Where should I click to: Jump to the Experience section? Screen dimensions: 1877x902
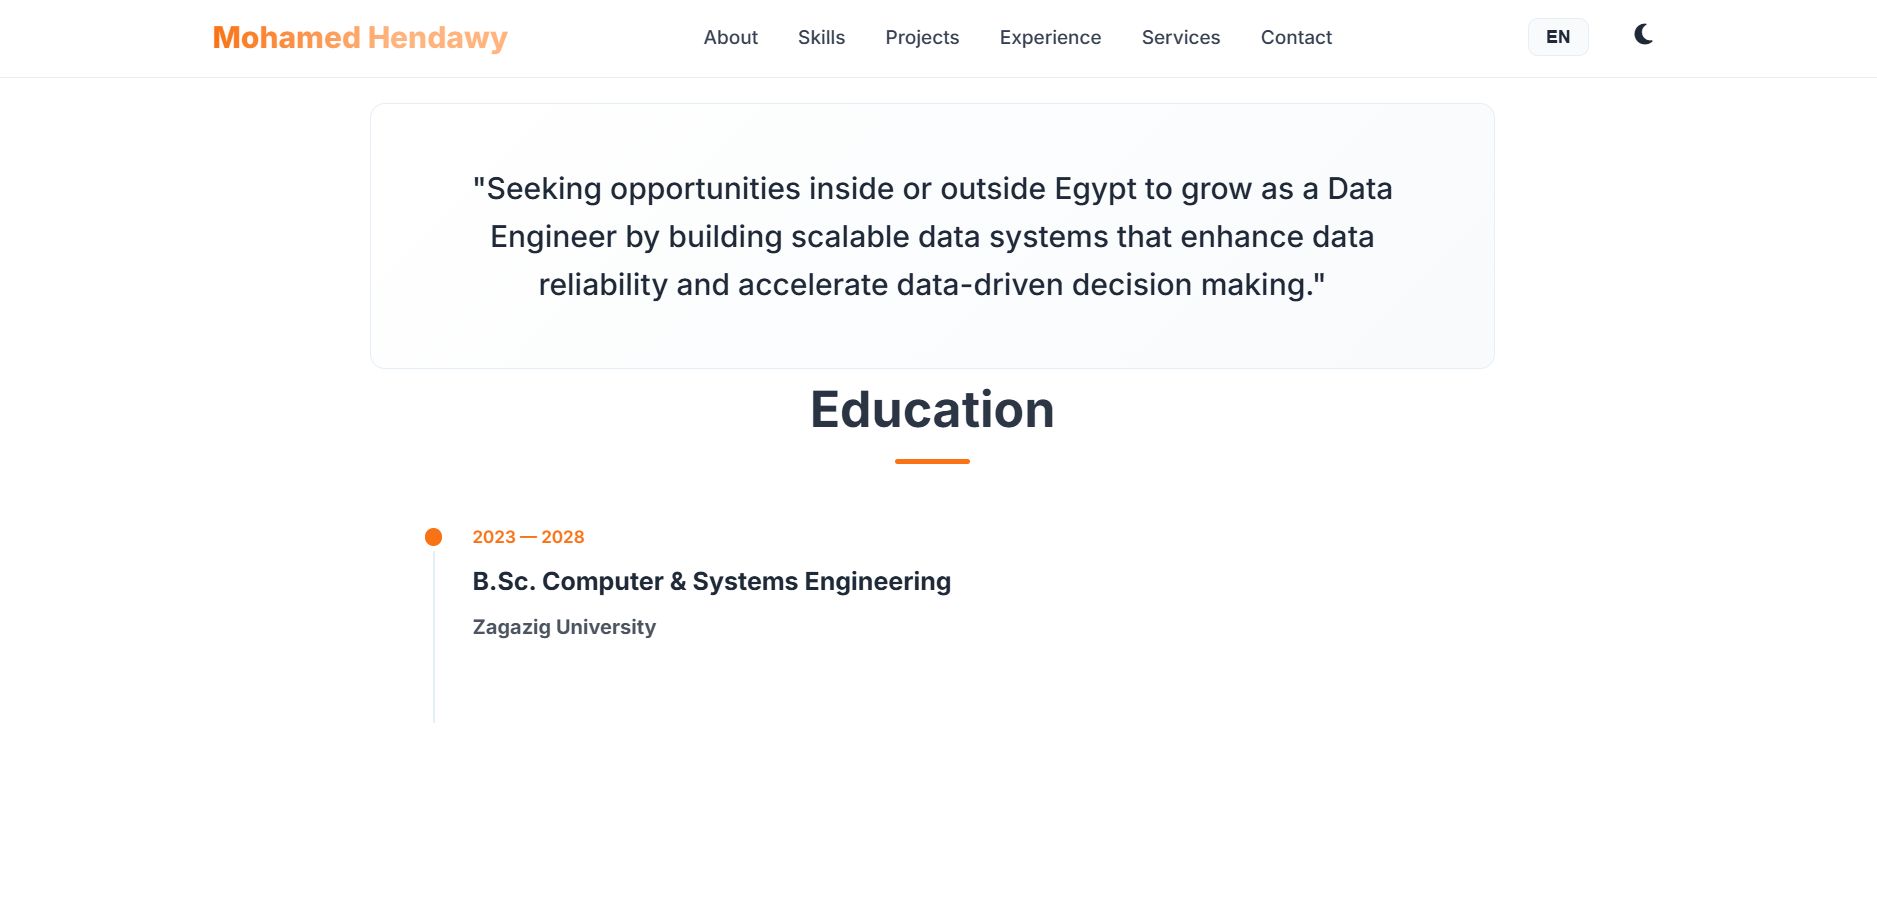click(x=1050, y=38)
